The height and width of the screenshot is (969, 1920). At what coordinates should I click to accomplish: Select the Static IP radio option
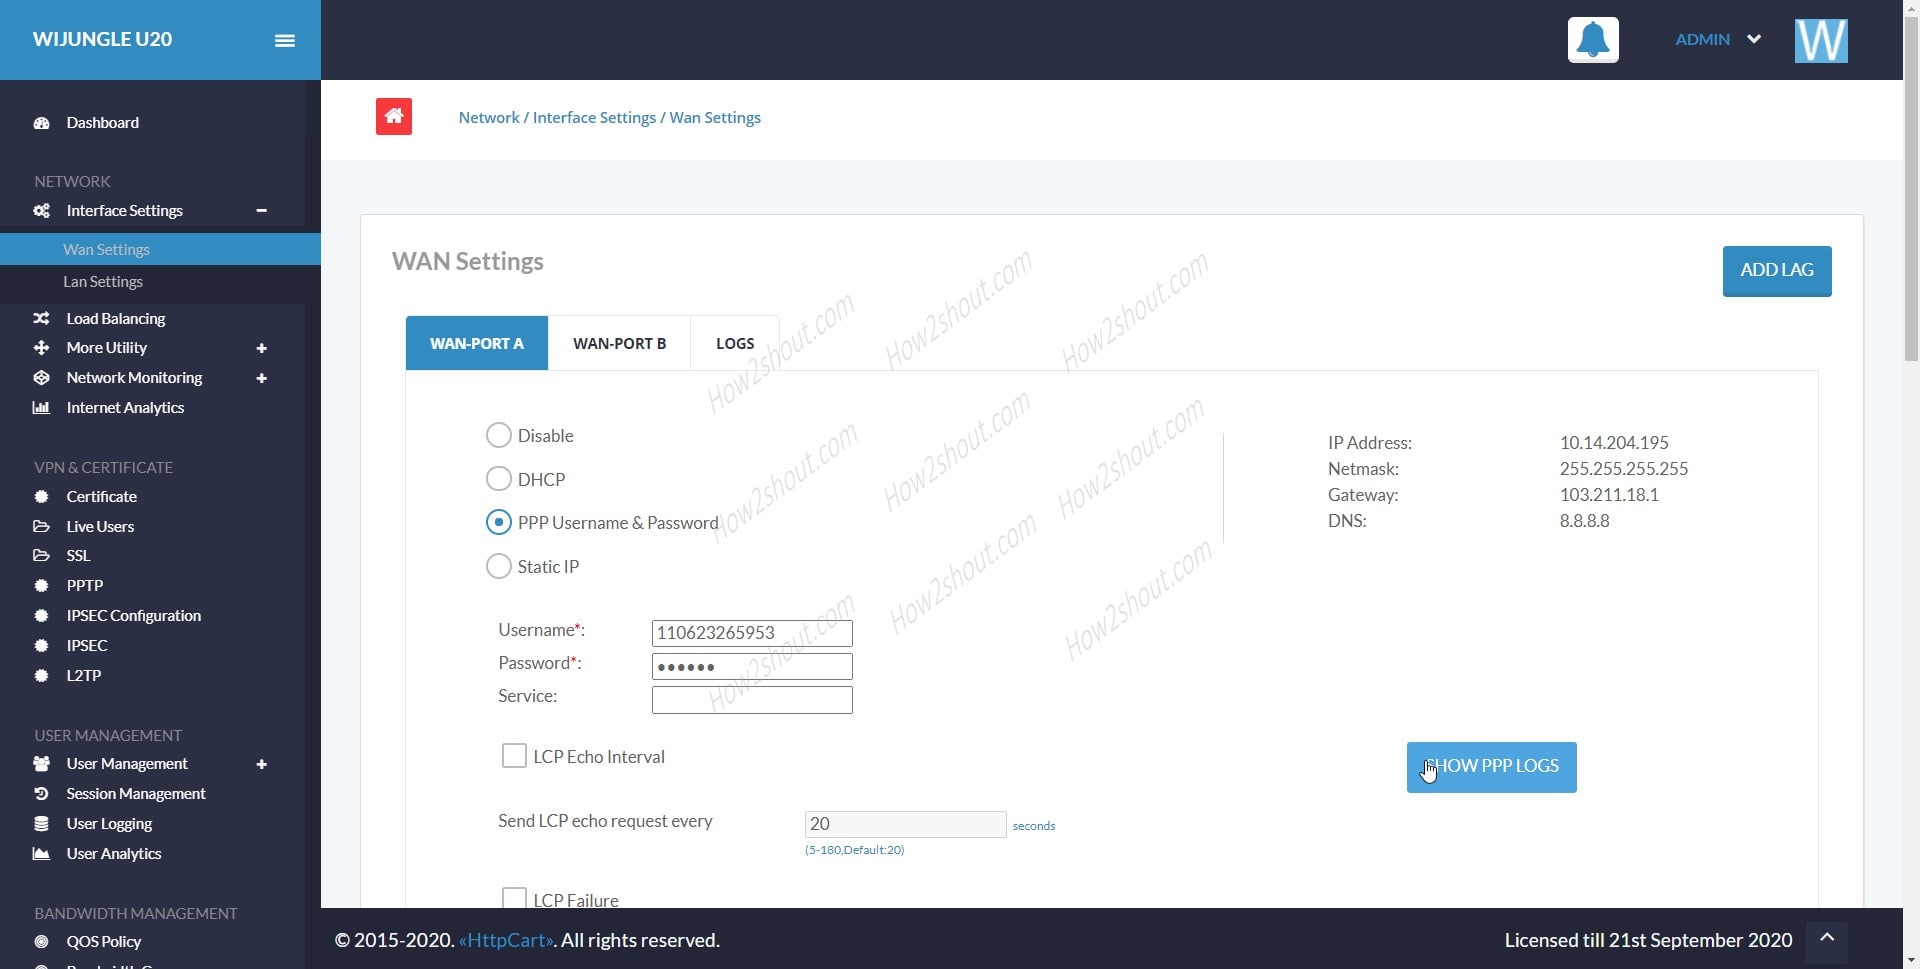point(498,566)
